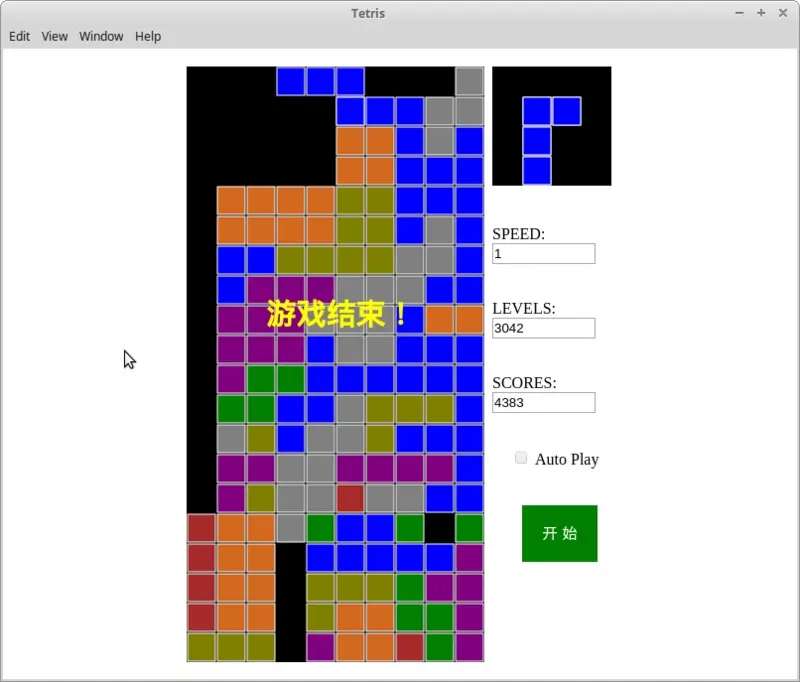Maximize the Tetris window

[x=761, y=13]
